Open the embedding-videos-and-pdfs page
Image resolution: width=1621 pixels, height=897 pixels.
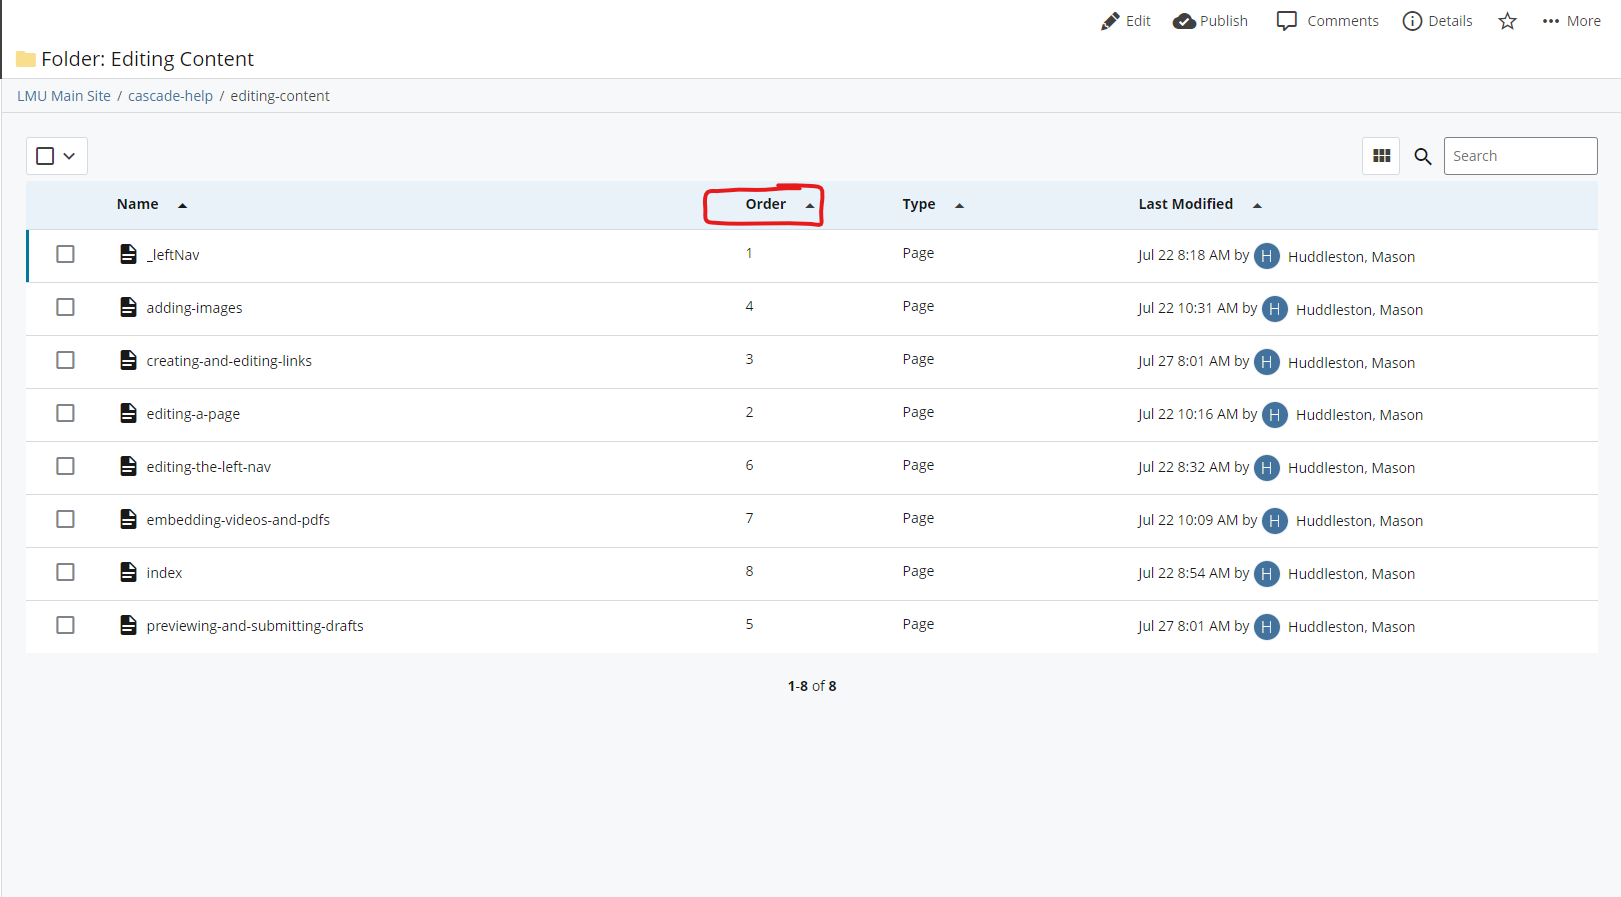(238, 520)
